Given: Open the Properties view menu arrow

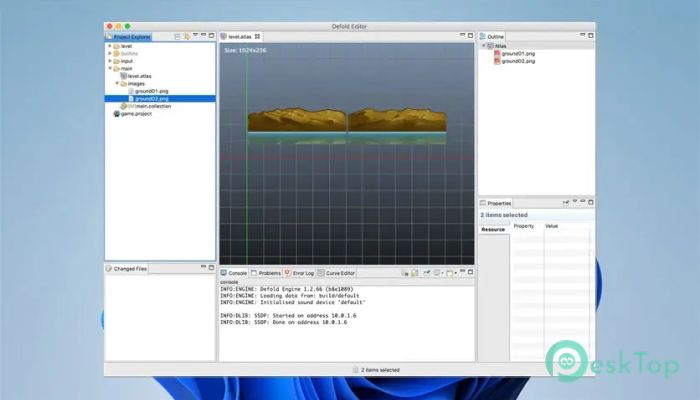Looking at the screenshot, I should 575,202.
